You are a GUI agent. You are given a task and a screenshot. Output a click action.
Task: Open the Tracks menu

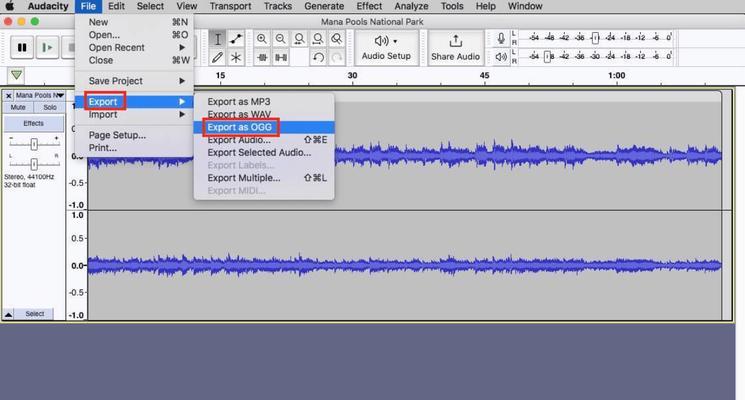[278, 6]
